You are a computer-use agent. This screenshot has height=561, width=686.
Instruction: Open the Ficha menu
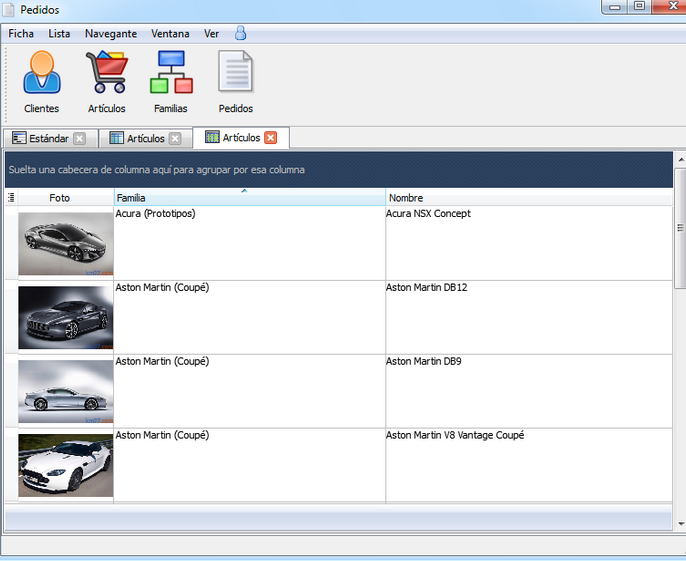[21, 34]
